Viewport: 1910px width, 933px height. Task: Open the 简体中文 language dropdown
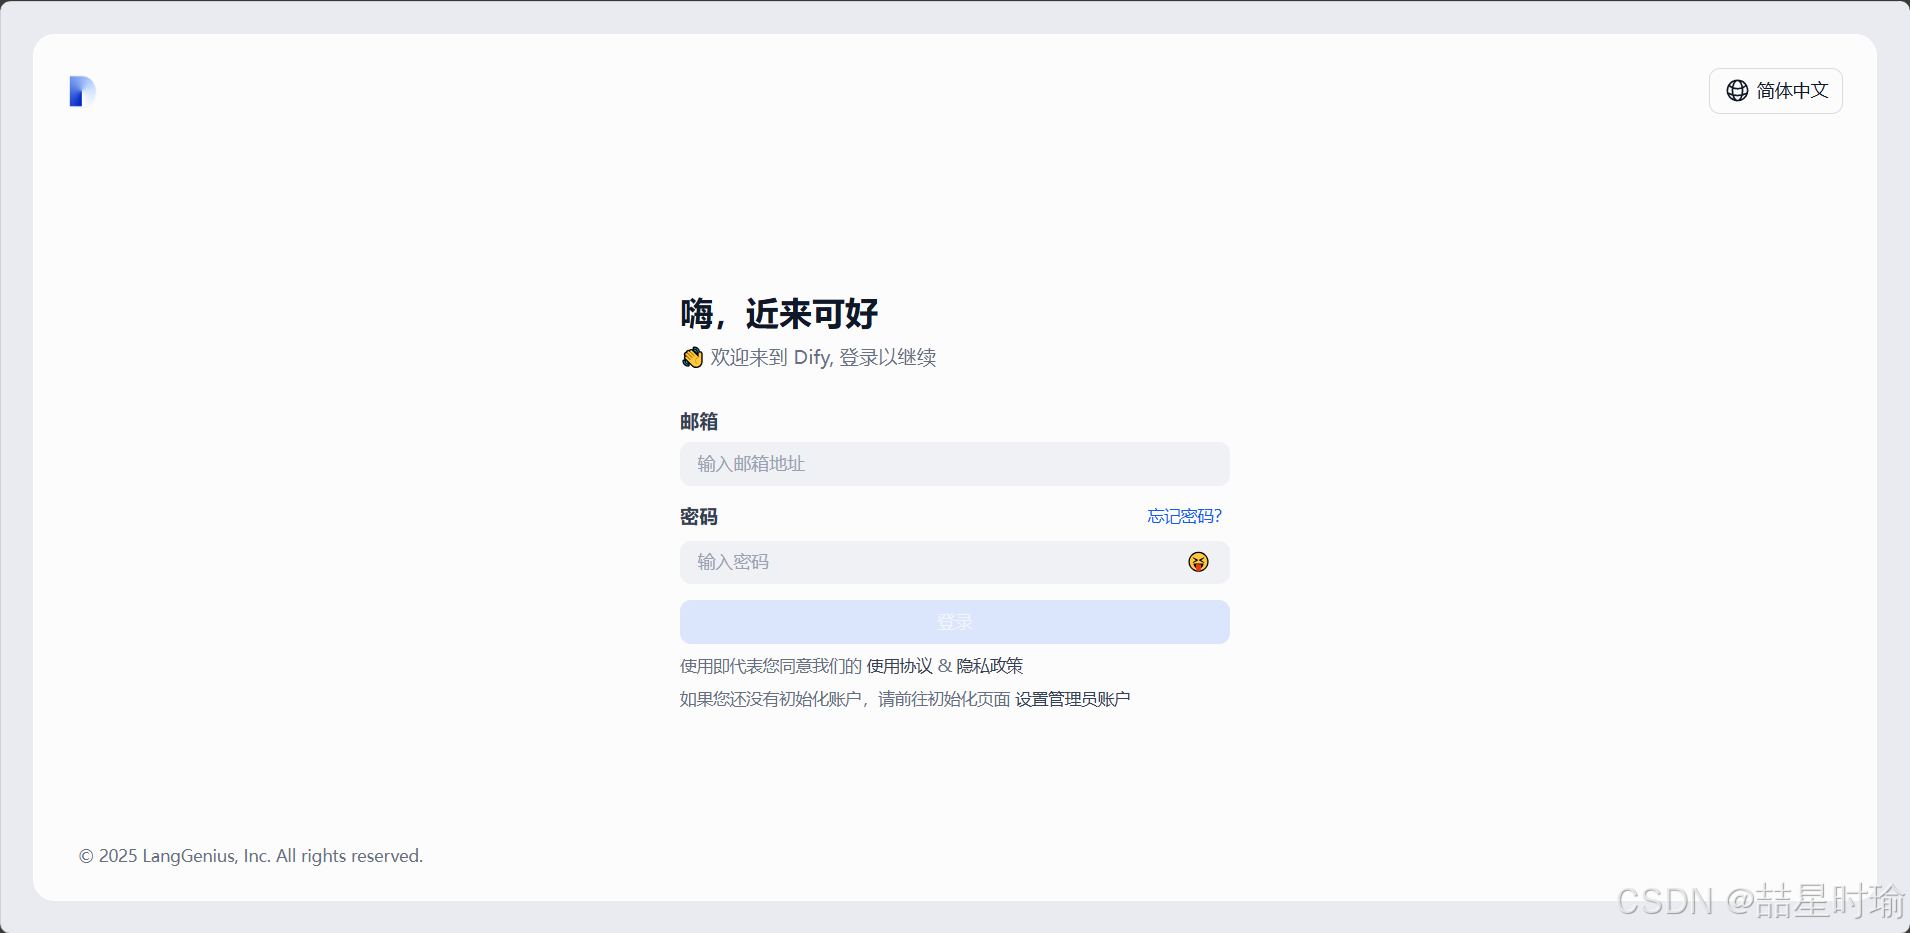click(1775, 91)
